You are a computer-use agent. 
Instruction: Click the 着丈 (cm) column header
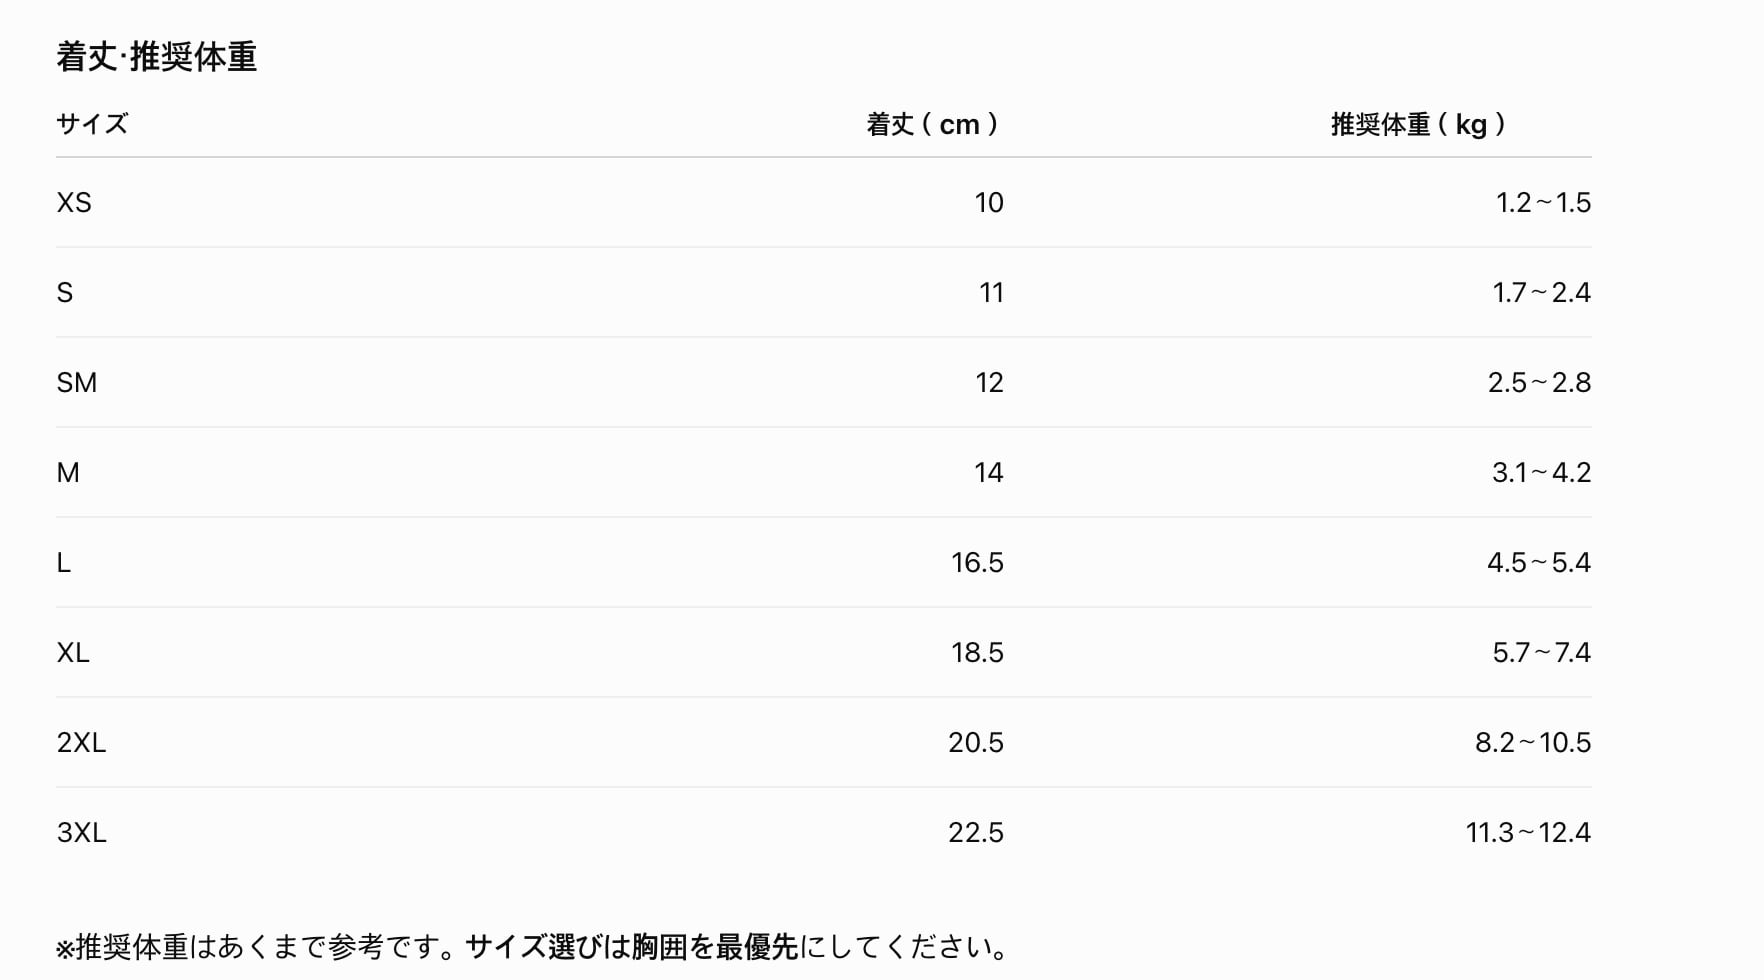(934, 124)
